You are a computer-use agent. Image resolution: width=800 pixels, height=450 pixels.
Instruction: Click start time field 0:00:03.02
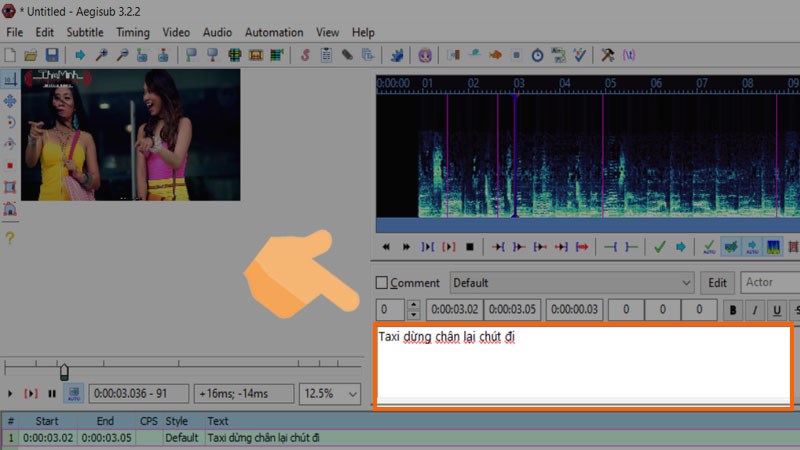coord(455,310)
